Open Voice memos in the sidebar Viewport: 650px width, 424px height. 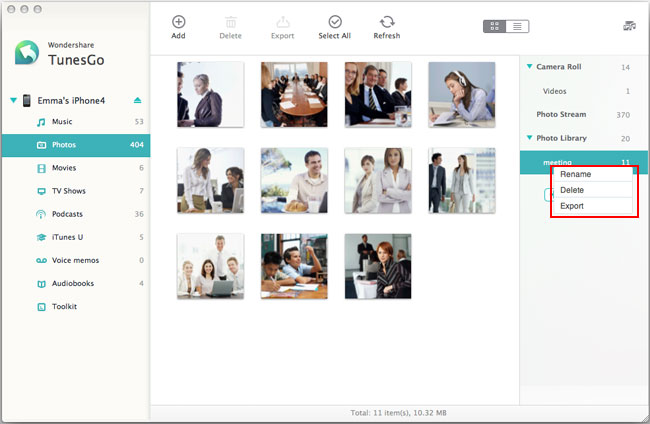coord(76,260)
